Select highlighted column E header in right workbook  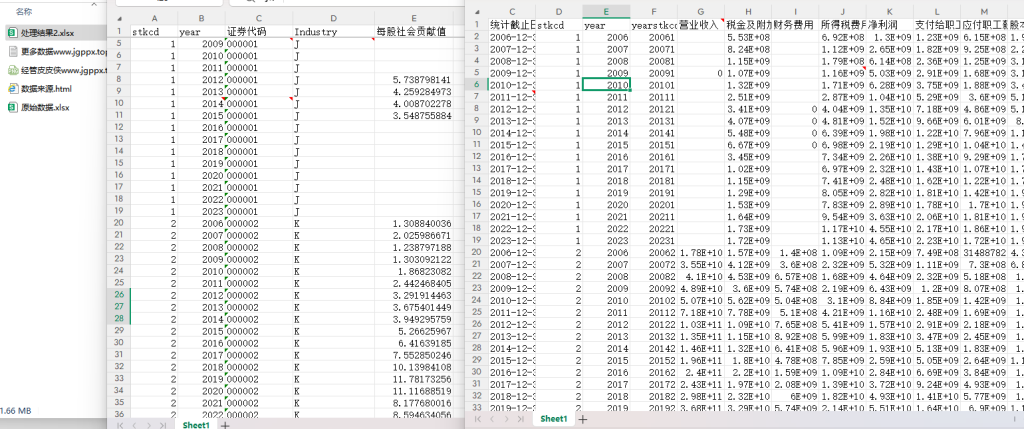(x=606, y=11)
